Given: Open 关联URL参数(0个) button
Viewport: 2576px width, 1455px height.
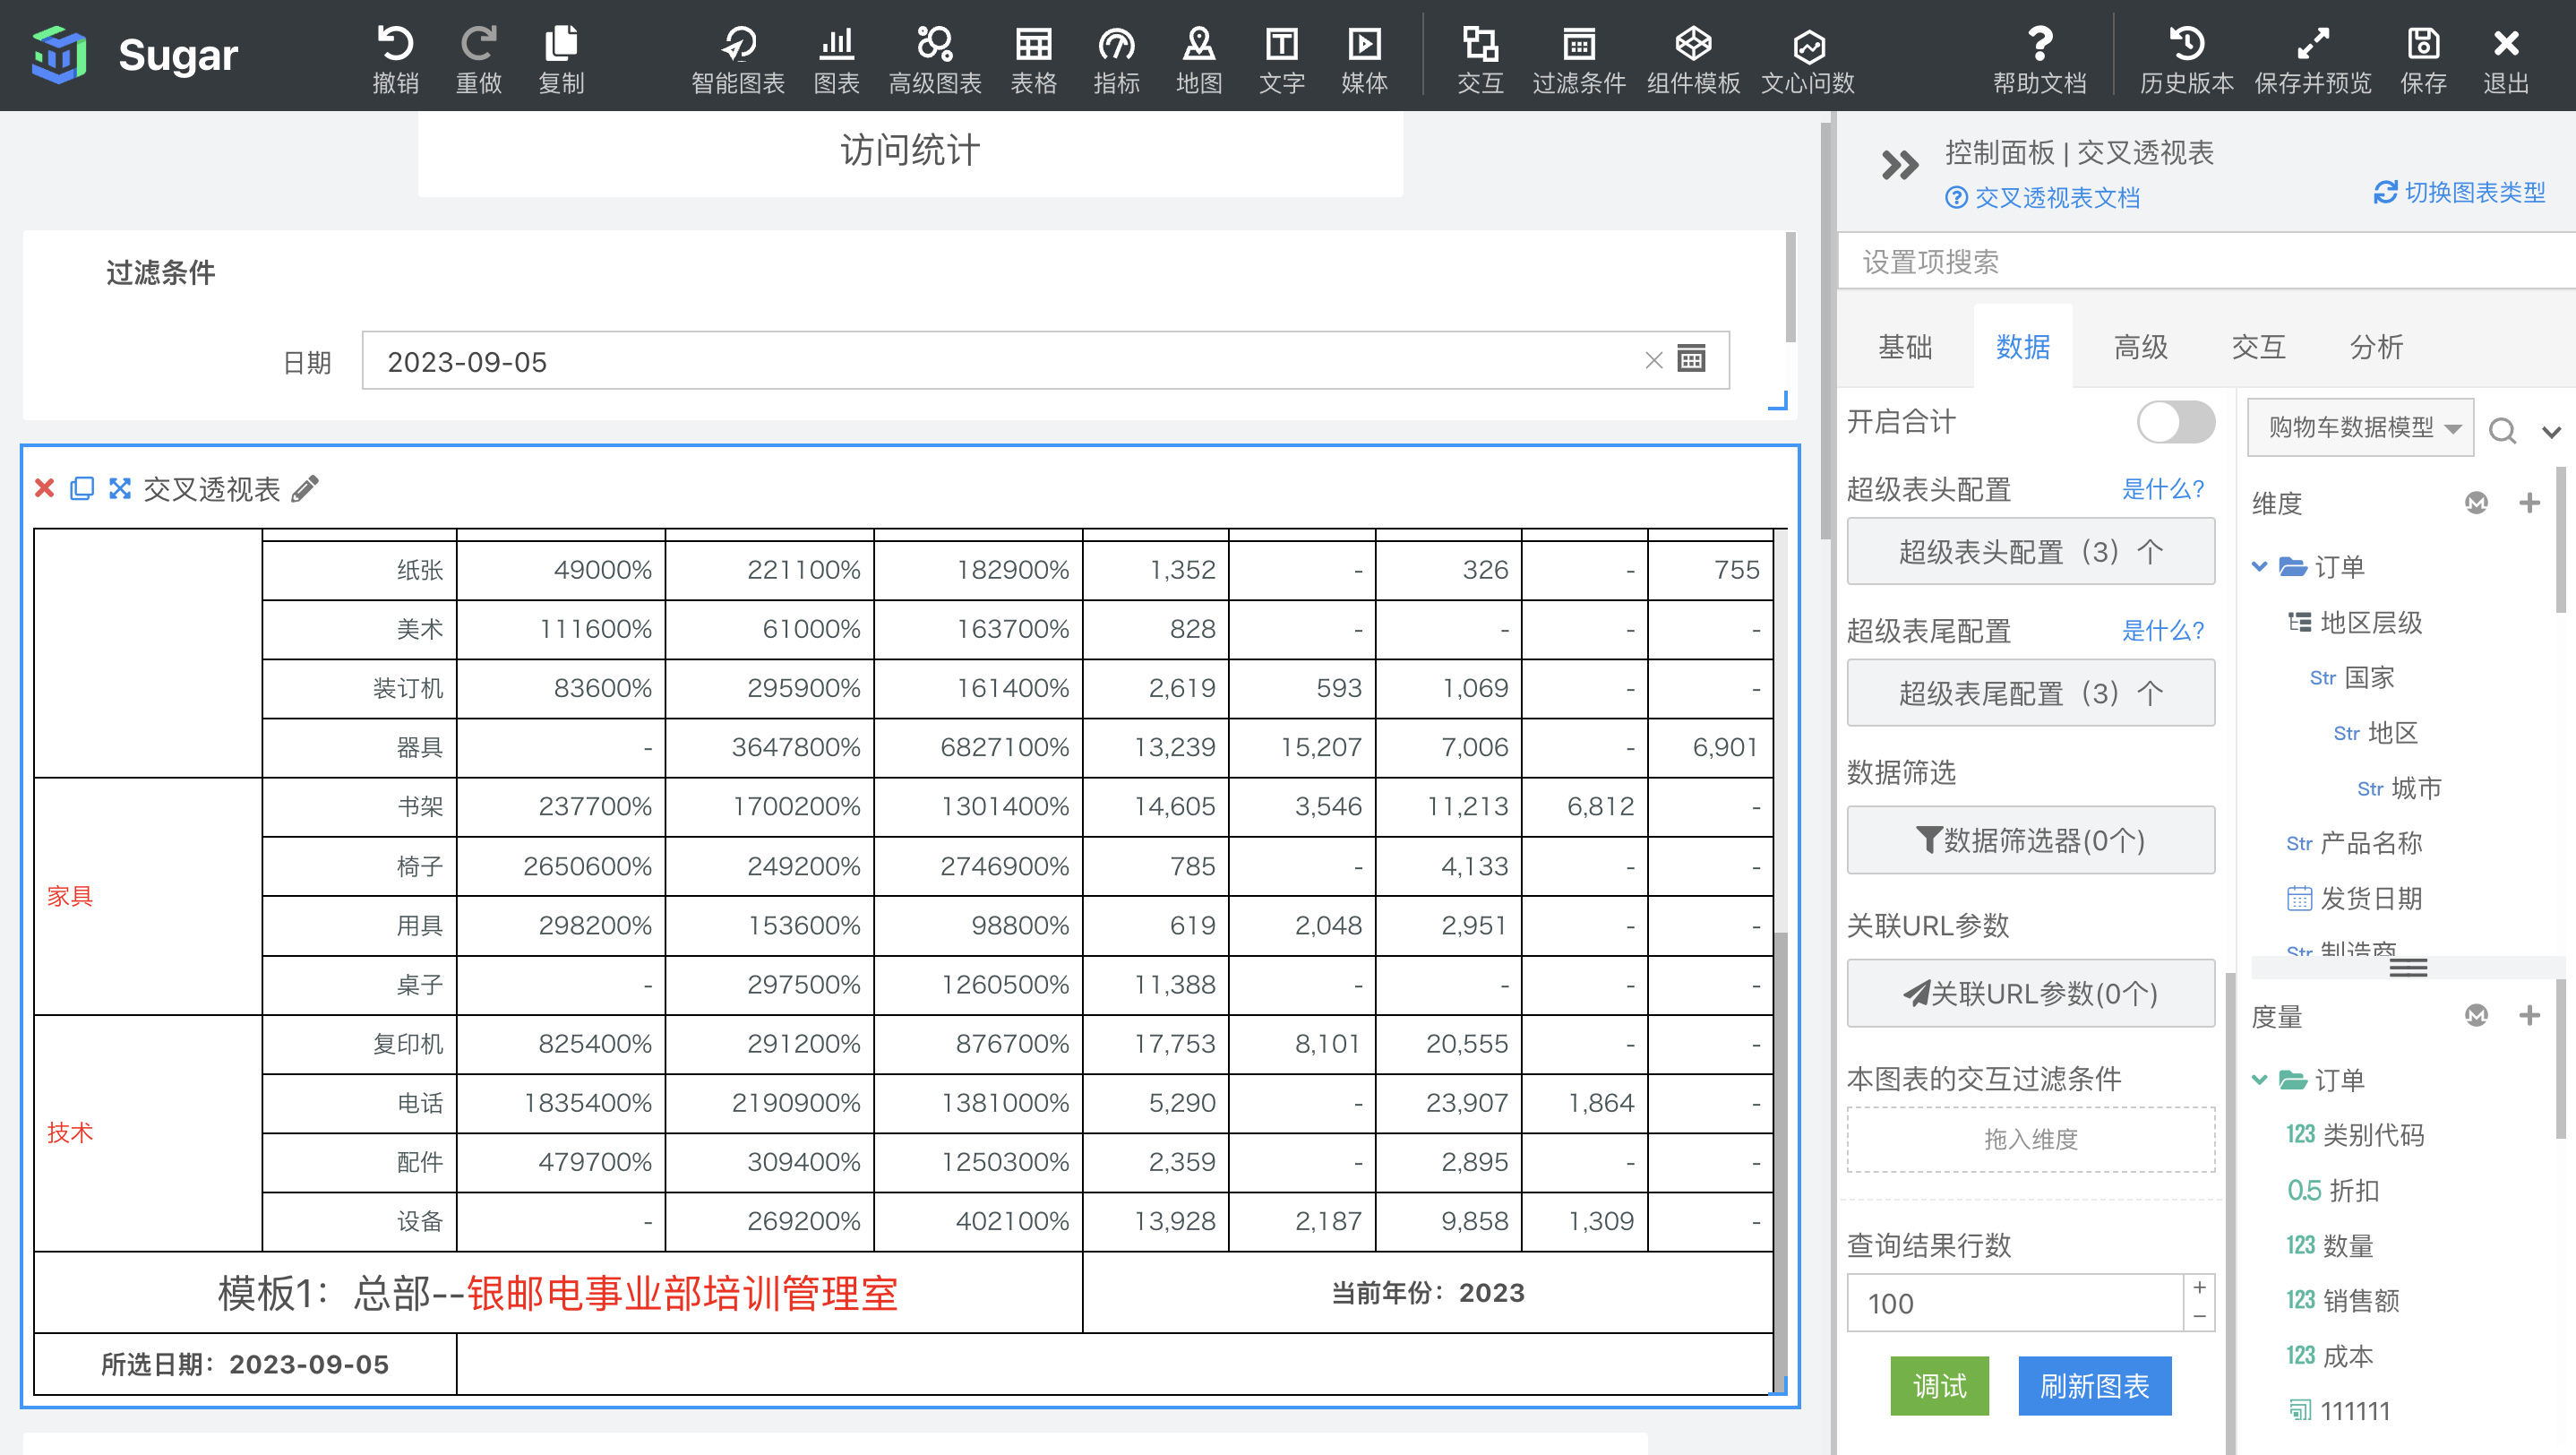Looking at the screenshot, I should [x=2030, y=993].
